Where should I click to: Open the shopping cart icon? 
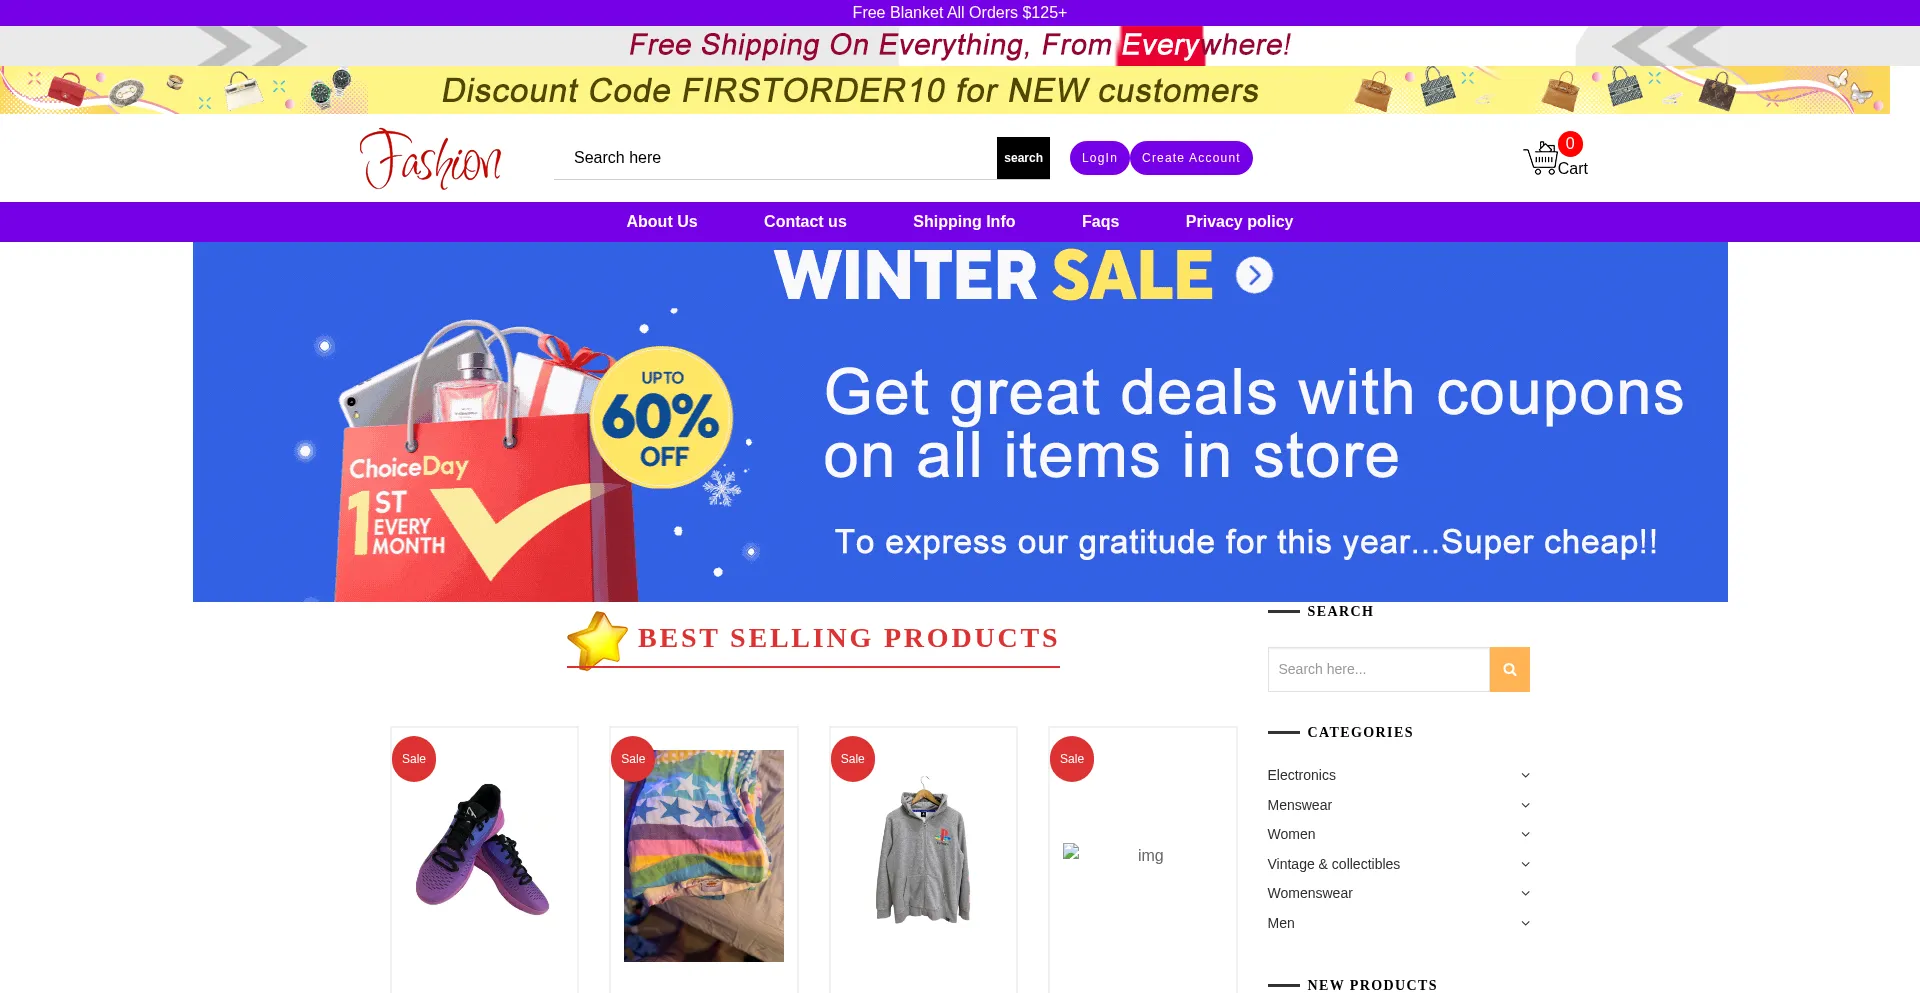point(1540,159)
